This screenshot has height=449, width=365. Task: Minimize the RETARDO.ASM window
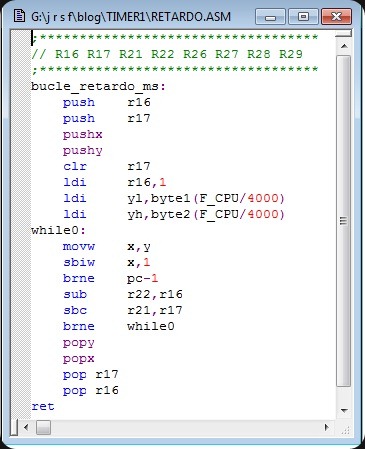tap(270, 17)
